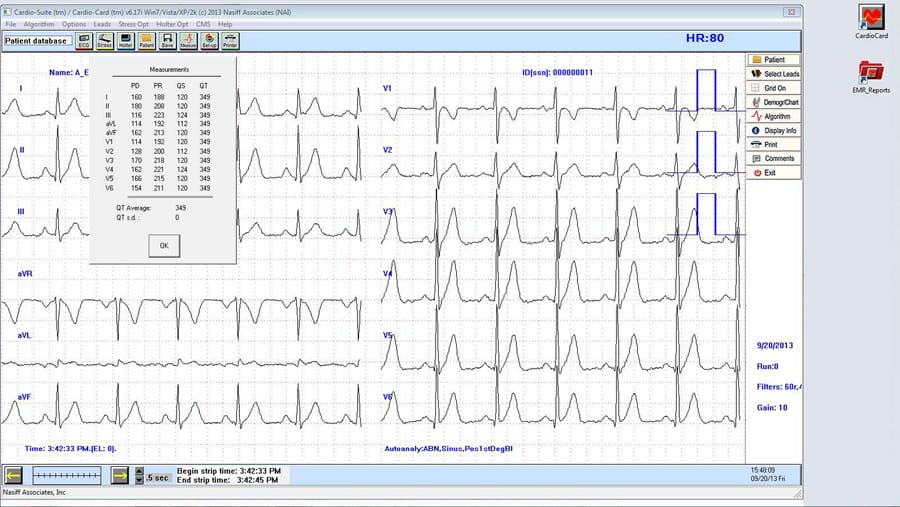
Task: Open the Measure tool icon
Action: [x=188, y=41]
